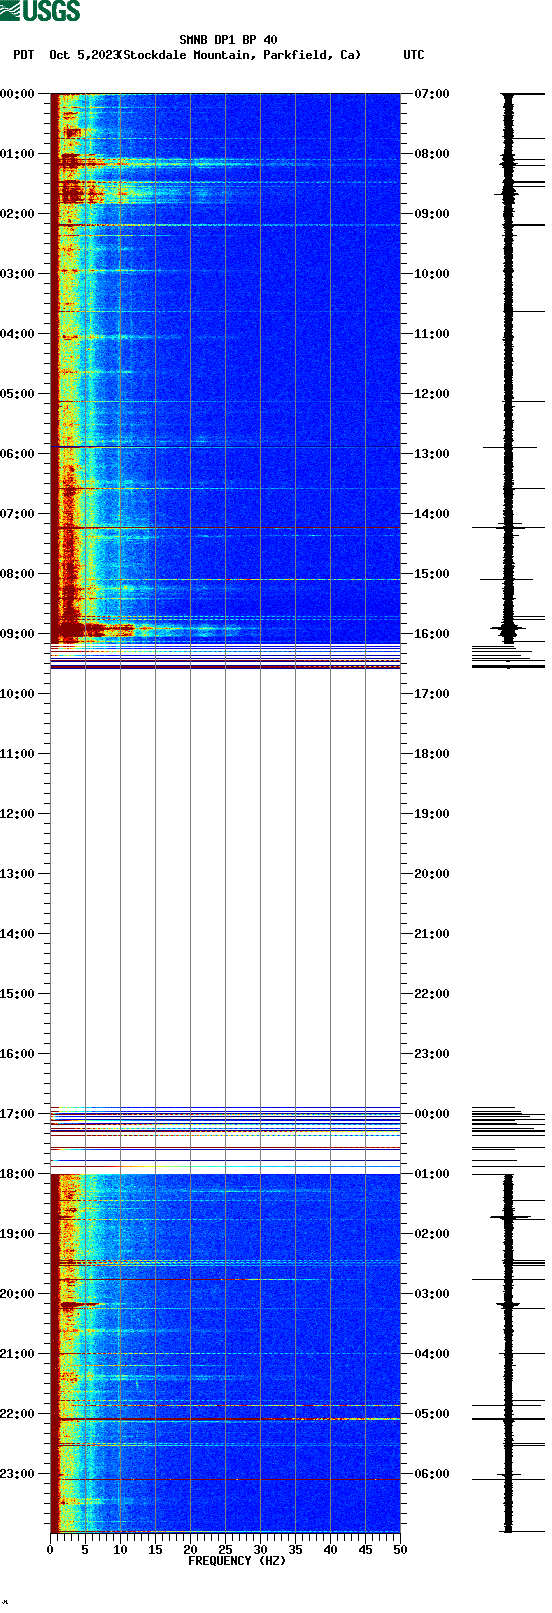Click the 40 Hz frequency axis tick label
Viewport: 552px width, 1613px height.
click(x=330, y=1550)
